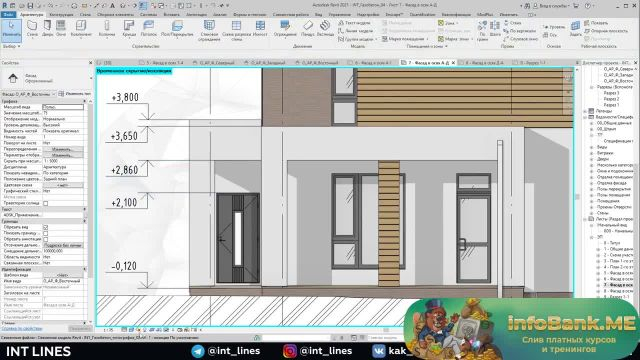Screen dimensions: 640x360
Task: Select the Стена (Wall) tool
Action: click(32, 29)
